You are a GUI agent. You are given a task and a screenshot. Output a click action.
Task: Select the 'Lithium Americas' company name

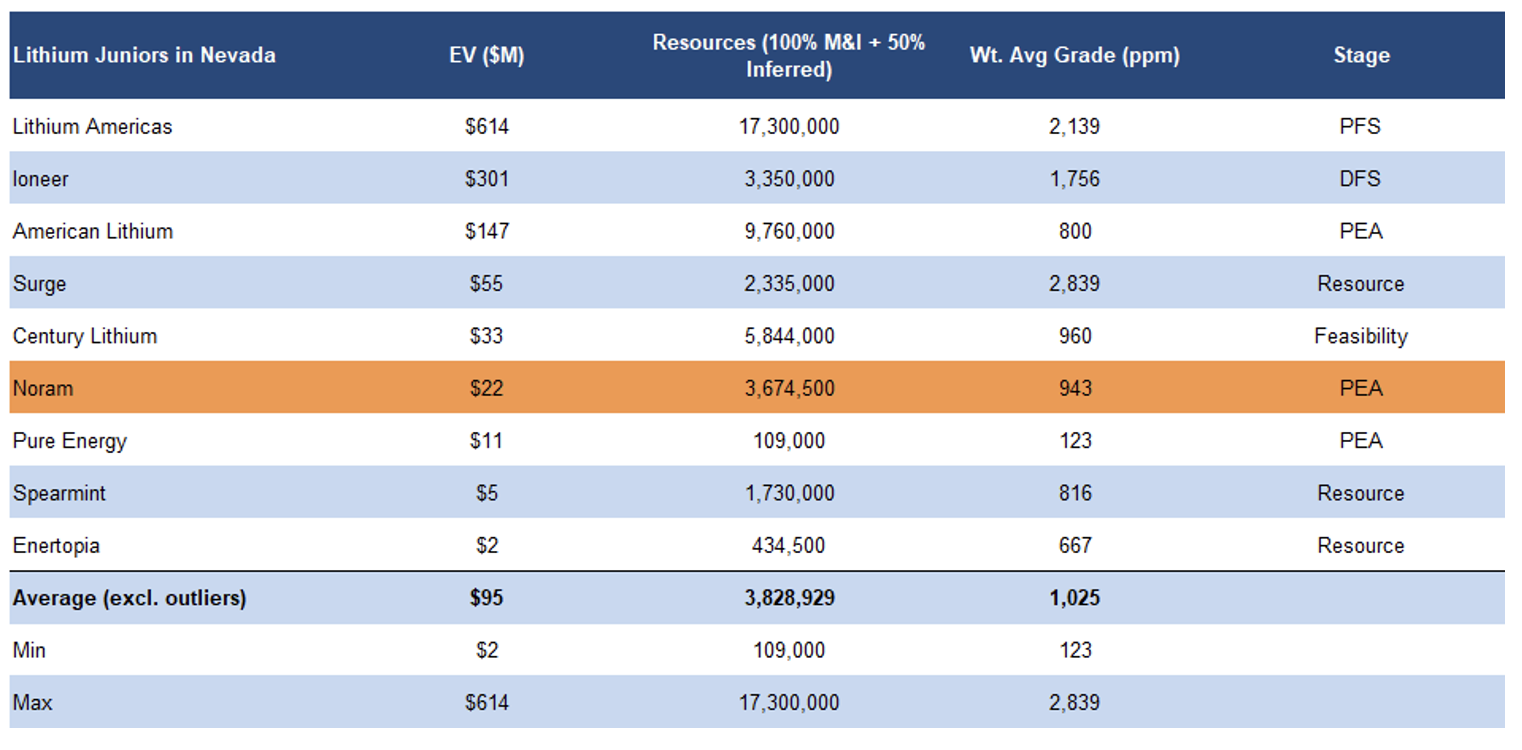pyautogui.click(x=92, y=127)
